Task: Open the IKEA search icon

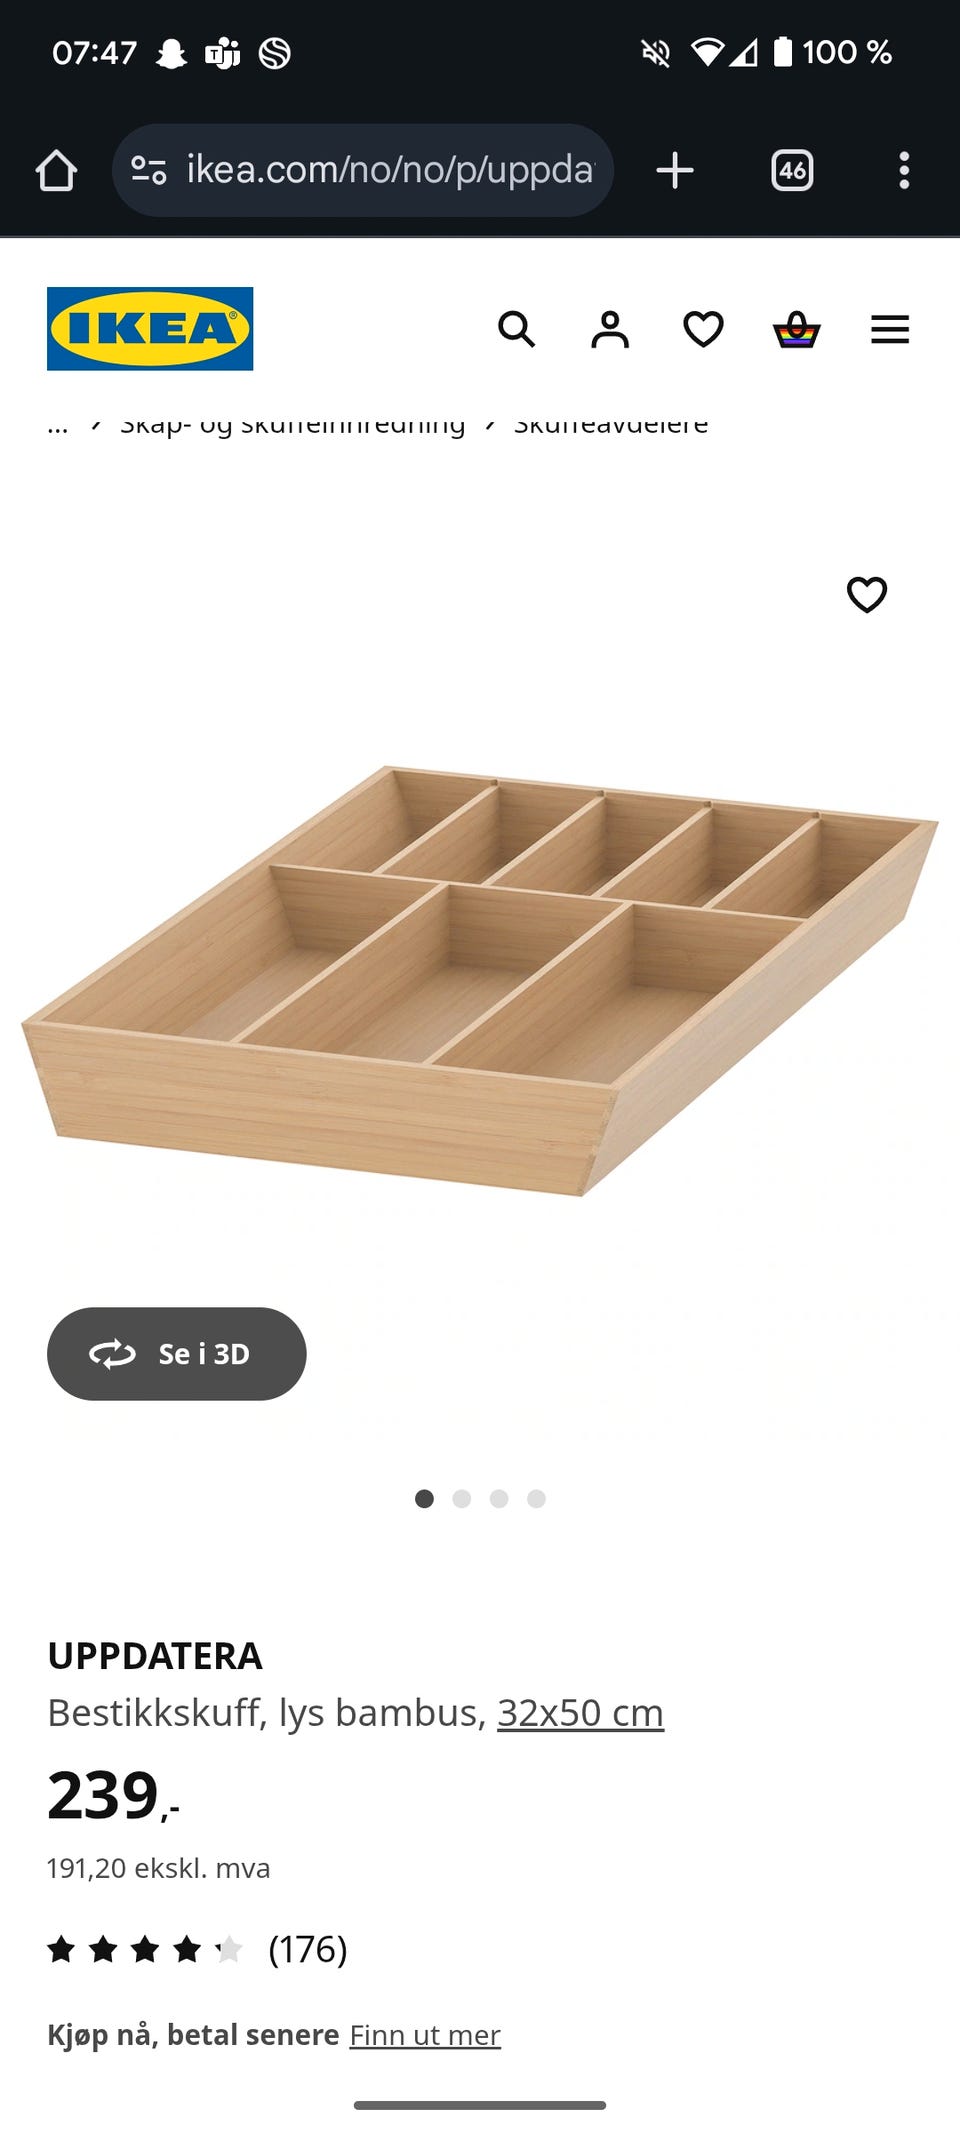Action: click(517, 329)
